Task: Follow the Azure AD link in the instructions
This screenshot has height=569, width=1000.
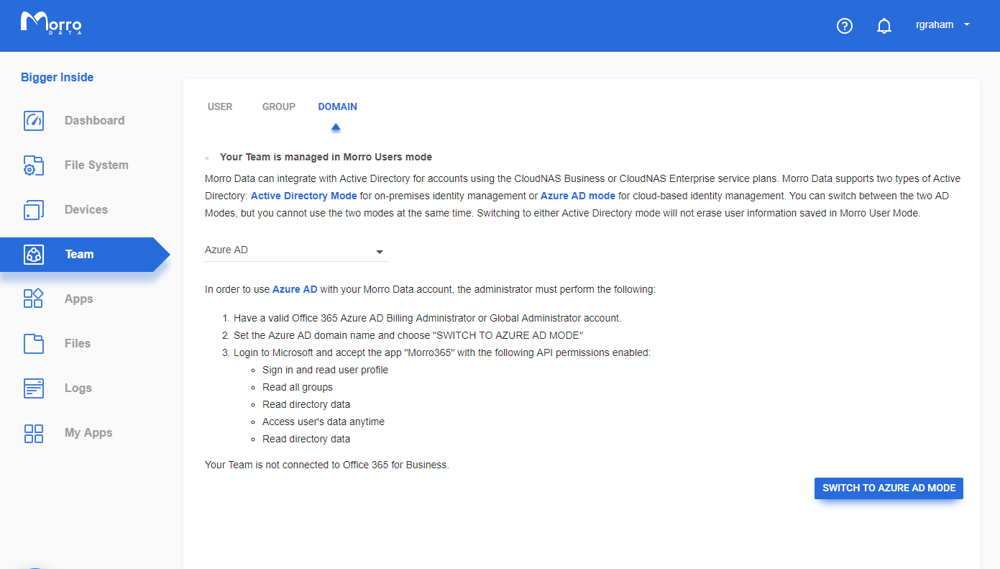Action: pos(295,290)
